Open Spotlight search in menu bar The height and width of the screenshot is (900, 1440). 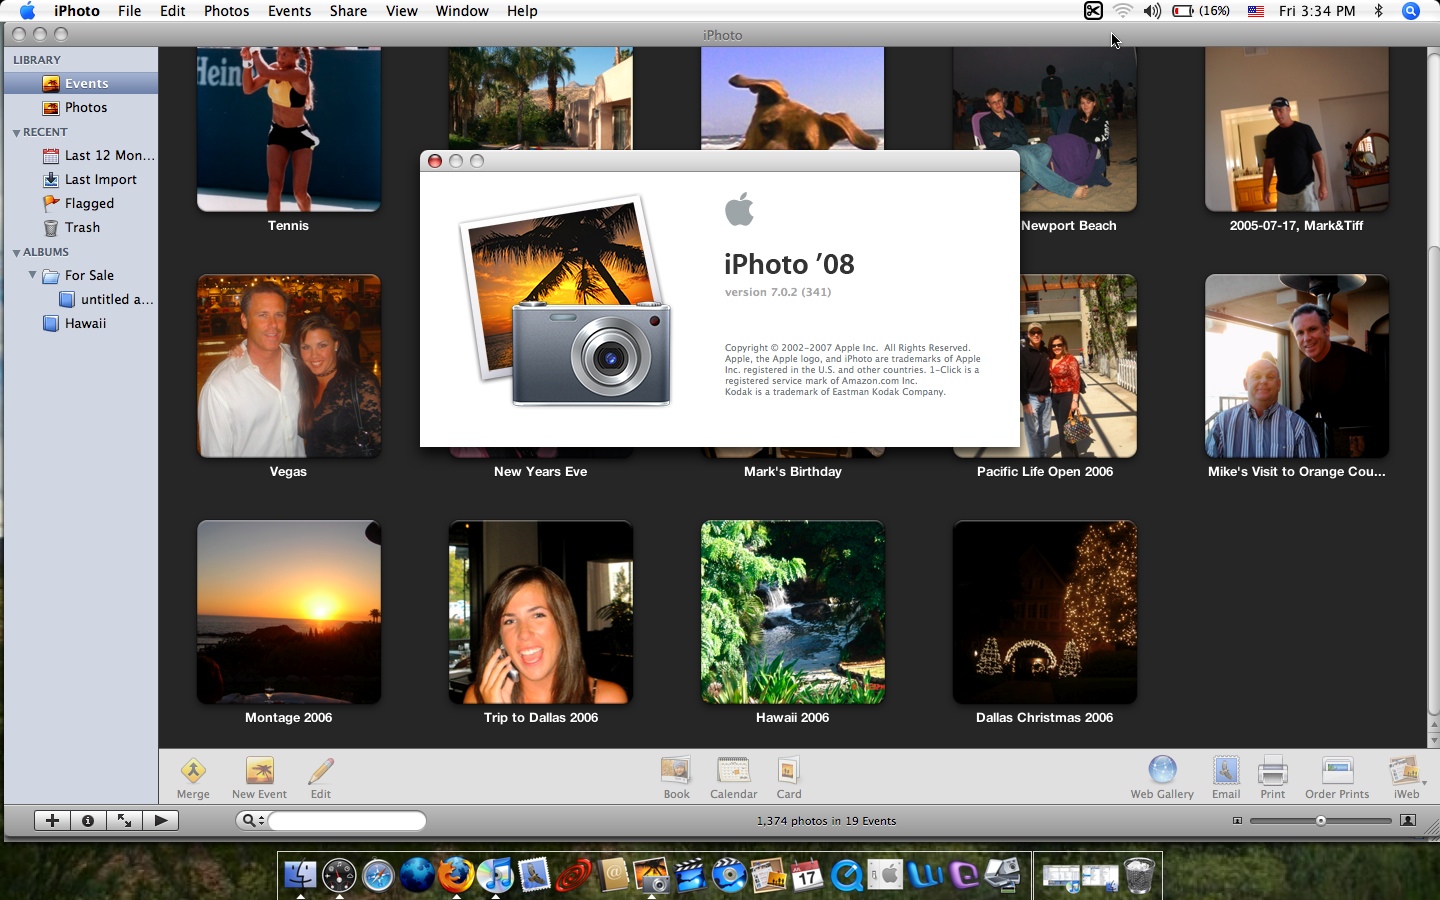pos(1411,11)
